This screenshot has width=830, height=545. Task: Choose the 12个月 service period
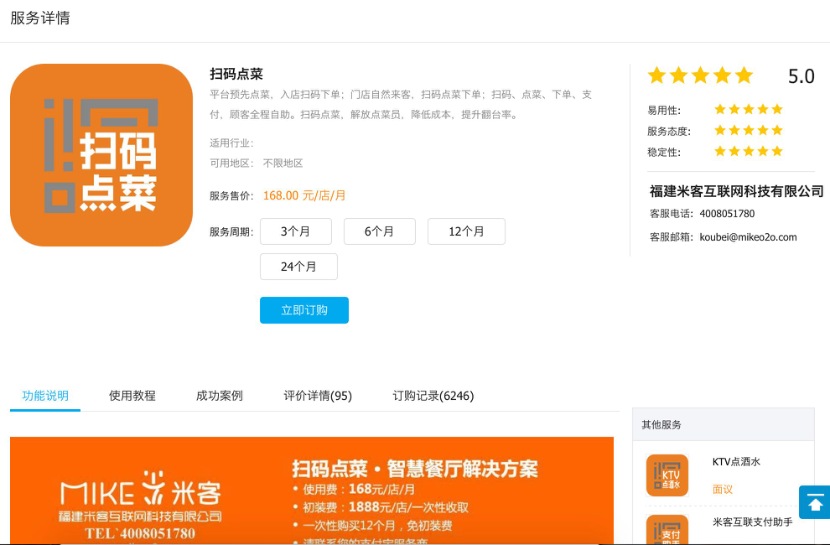466,231
